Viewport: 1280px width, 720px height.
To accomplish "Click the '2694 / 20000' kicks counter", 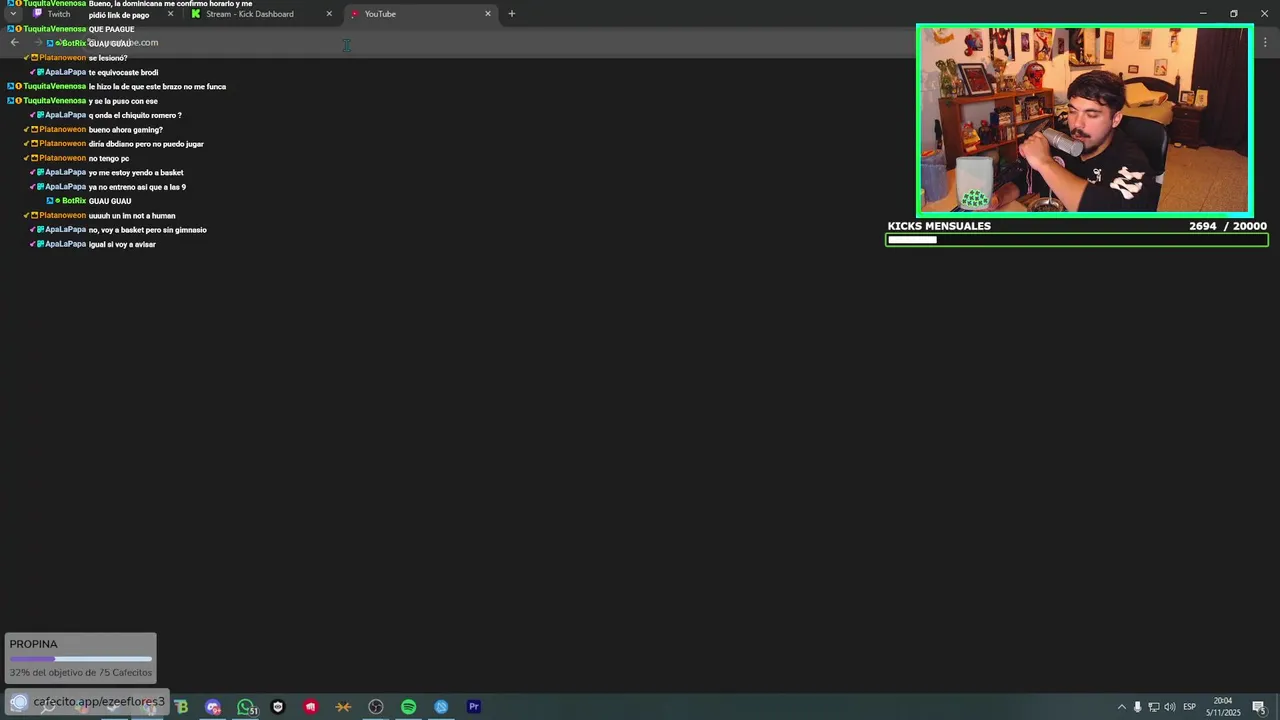I will pyautogui.click(x=1228, y=226).
